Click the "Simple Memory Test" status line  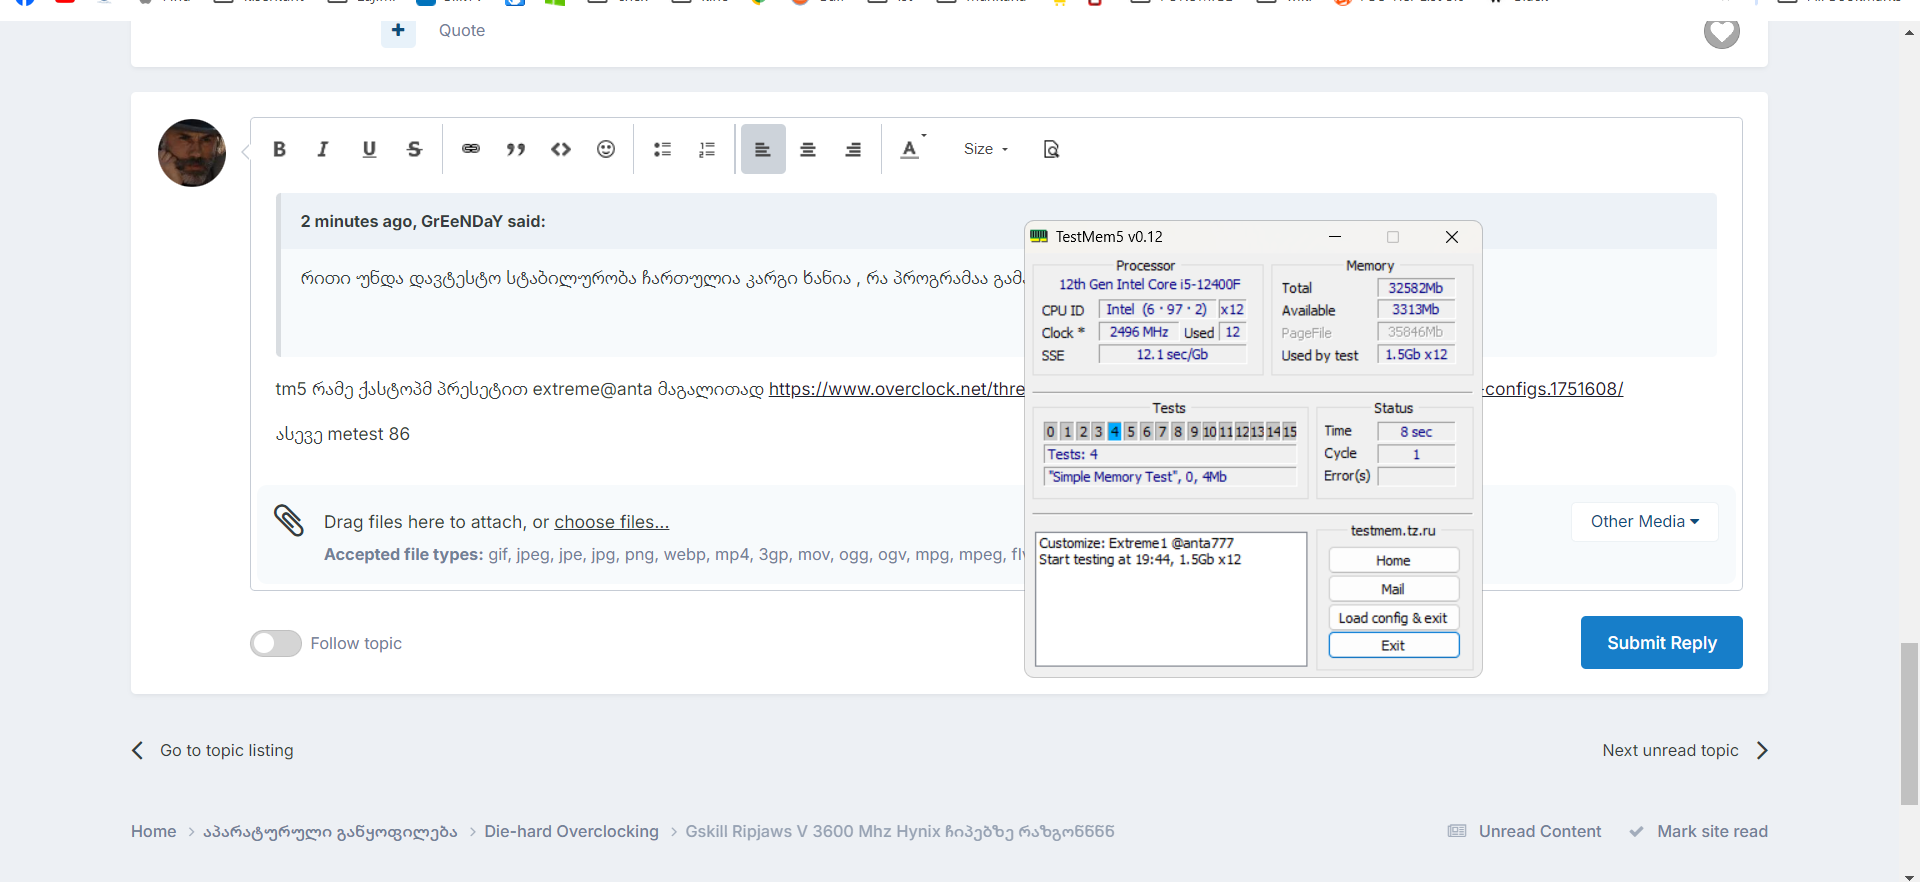click(1170, 477)
